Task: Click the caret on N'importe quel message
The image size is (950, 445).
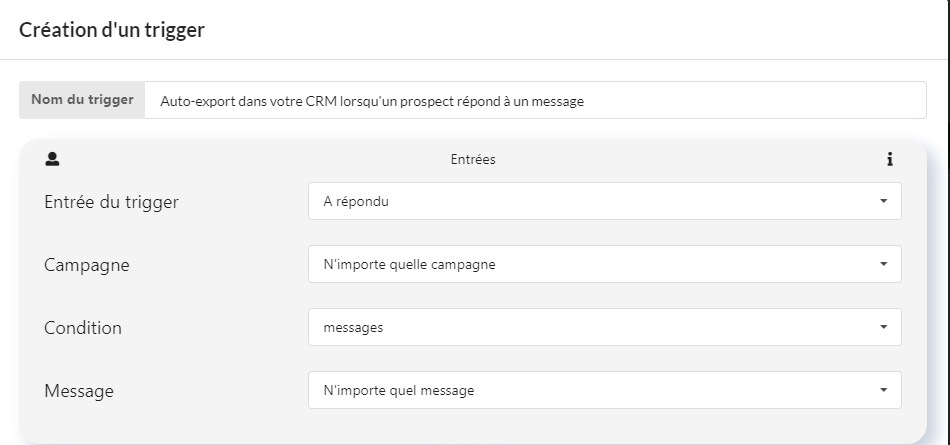Action: (x=883, y=390)
